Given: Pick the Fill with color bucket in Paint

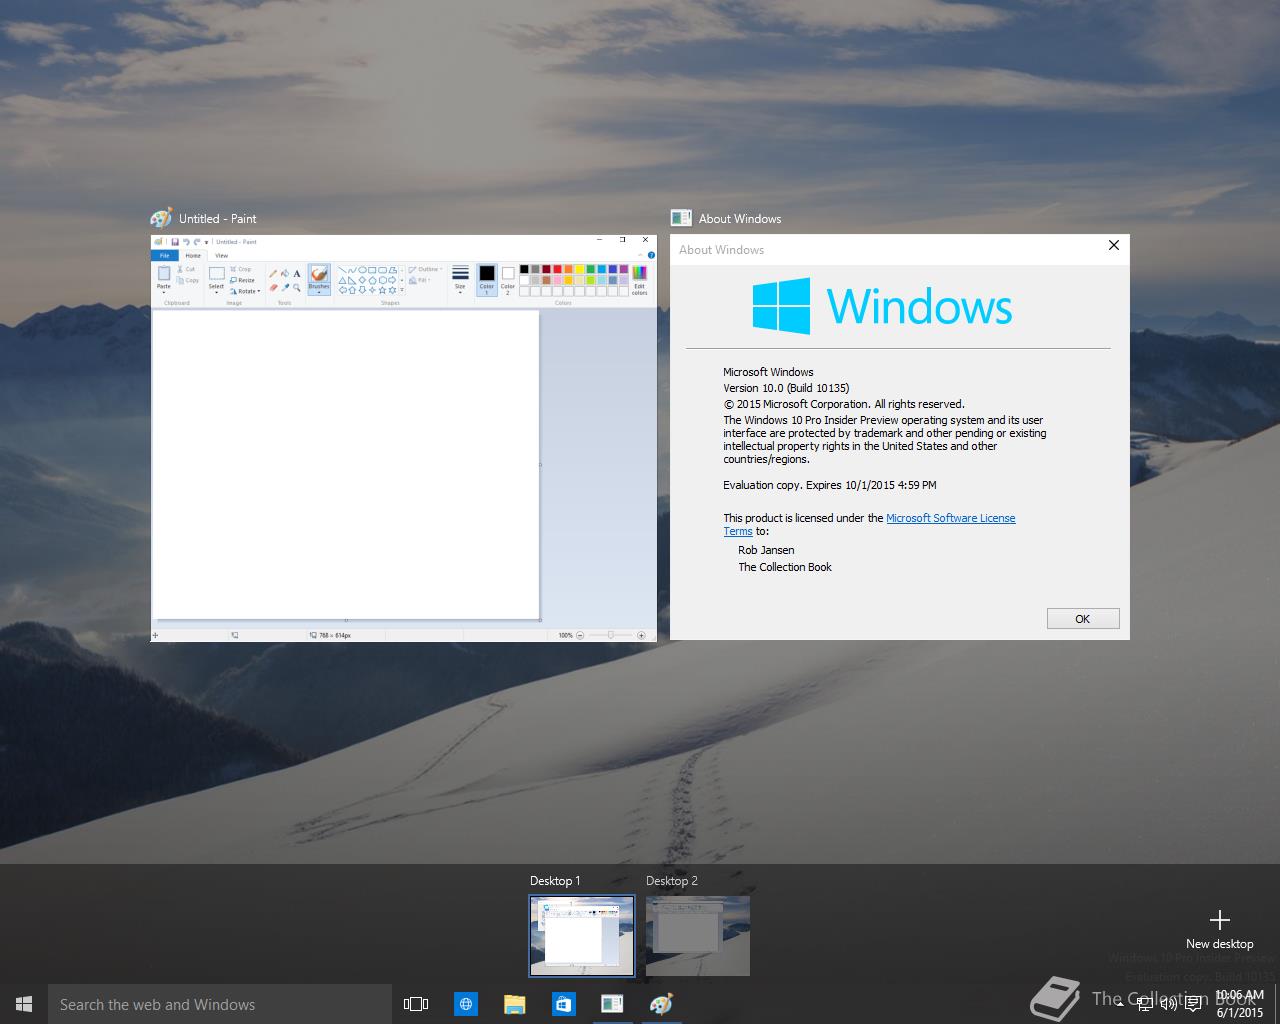Looking at the screenshot, I should coord(285,273).
